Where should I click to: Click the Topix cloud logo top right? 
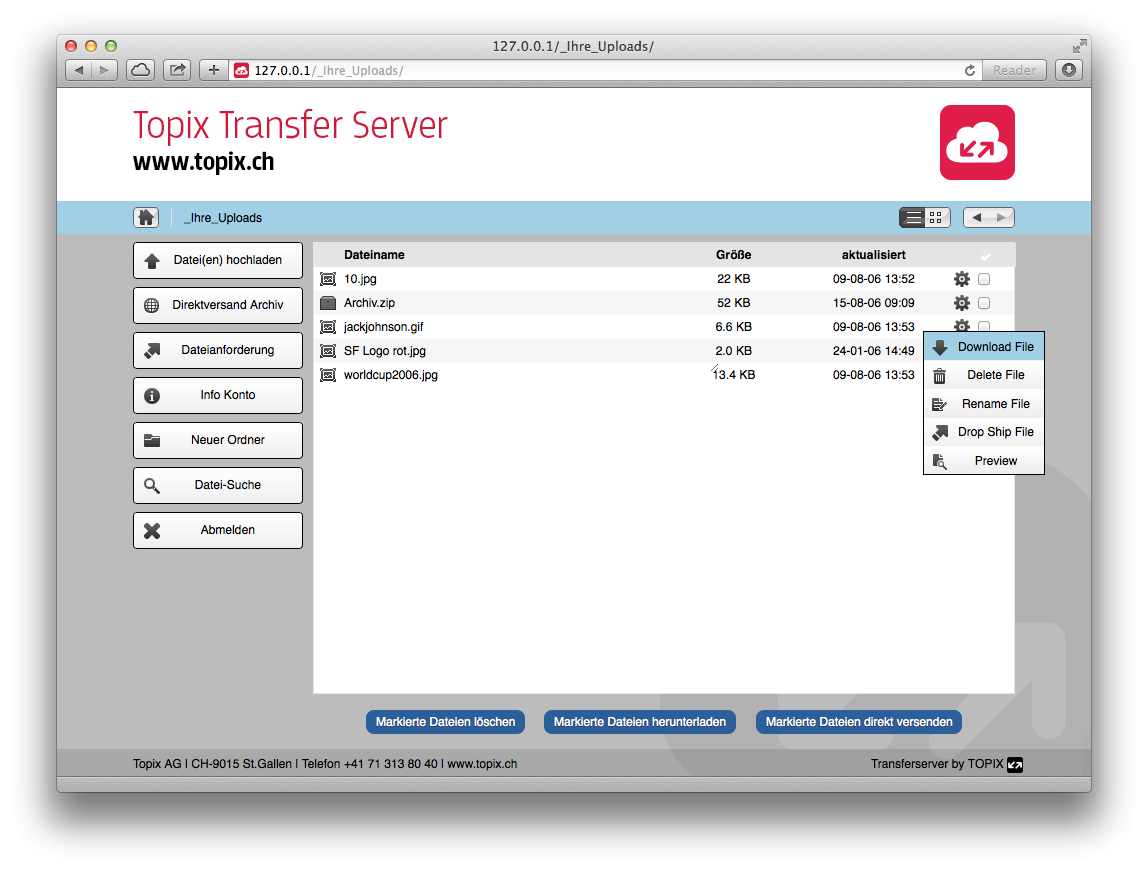tap(977, 142)
